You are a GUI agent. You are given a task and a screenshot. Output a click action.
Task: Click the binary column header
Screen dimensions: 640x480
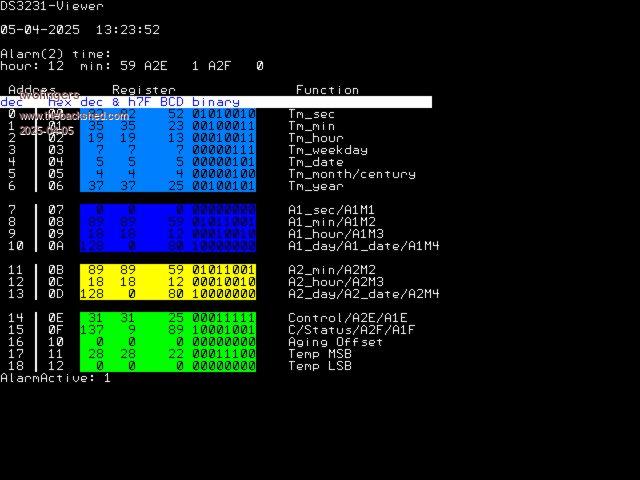coord(216,102)
